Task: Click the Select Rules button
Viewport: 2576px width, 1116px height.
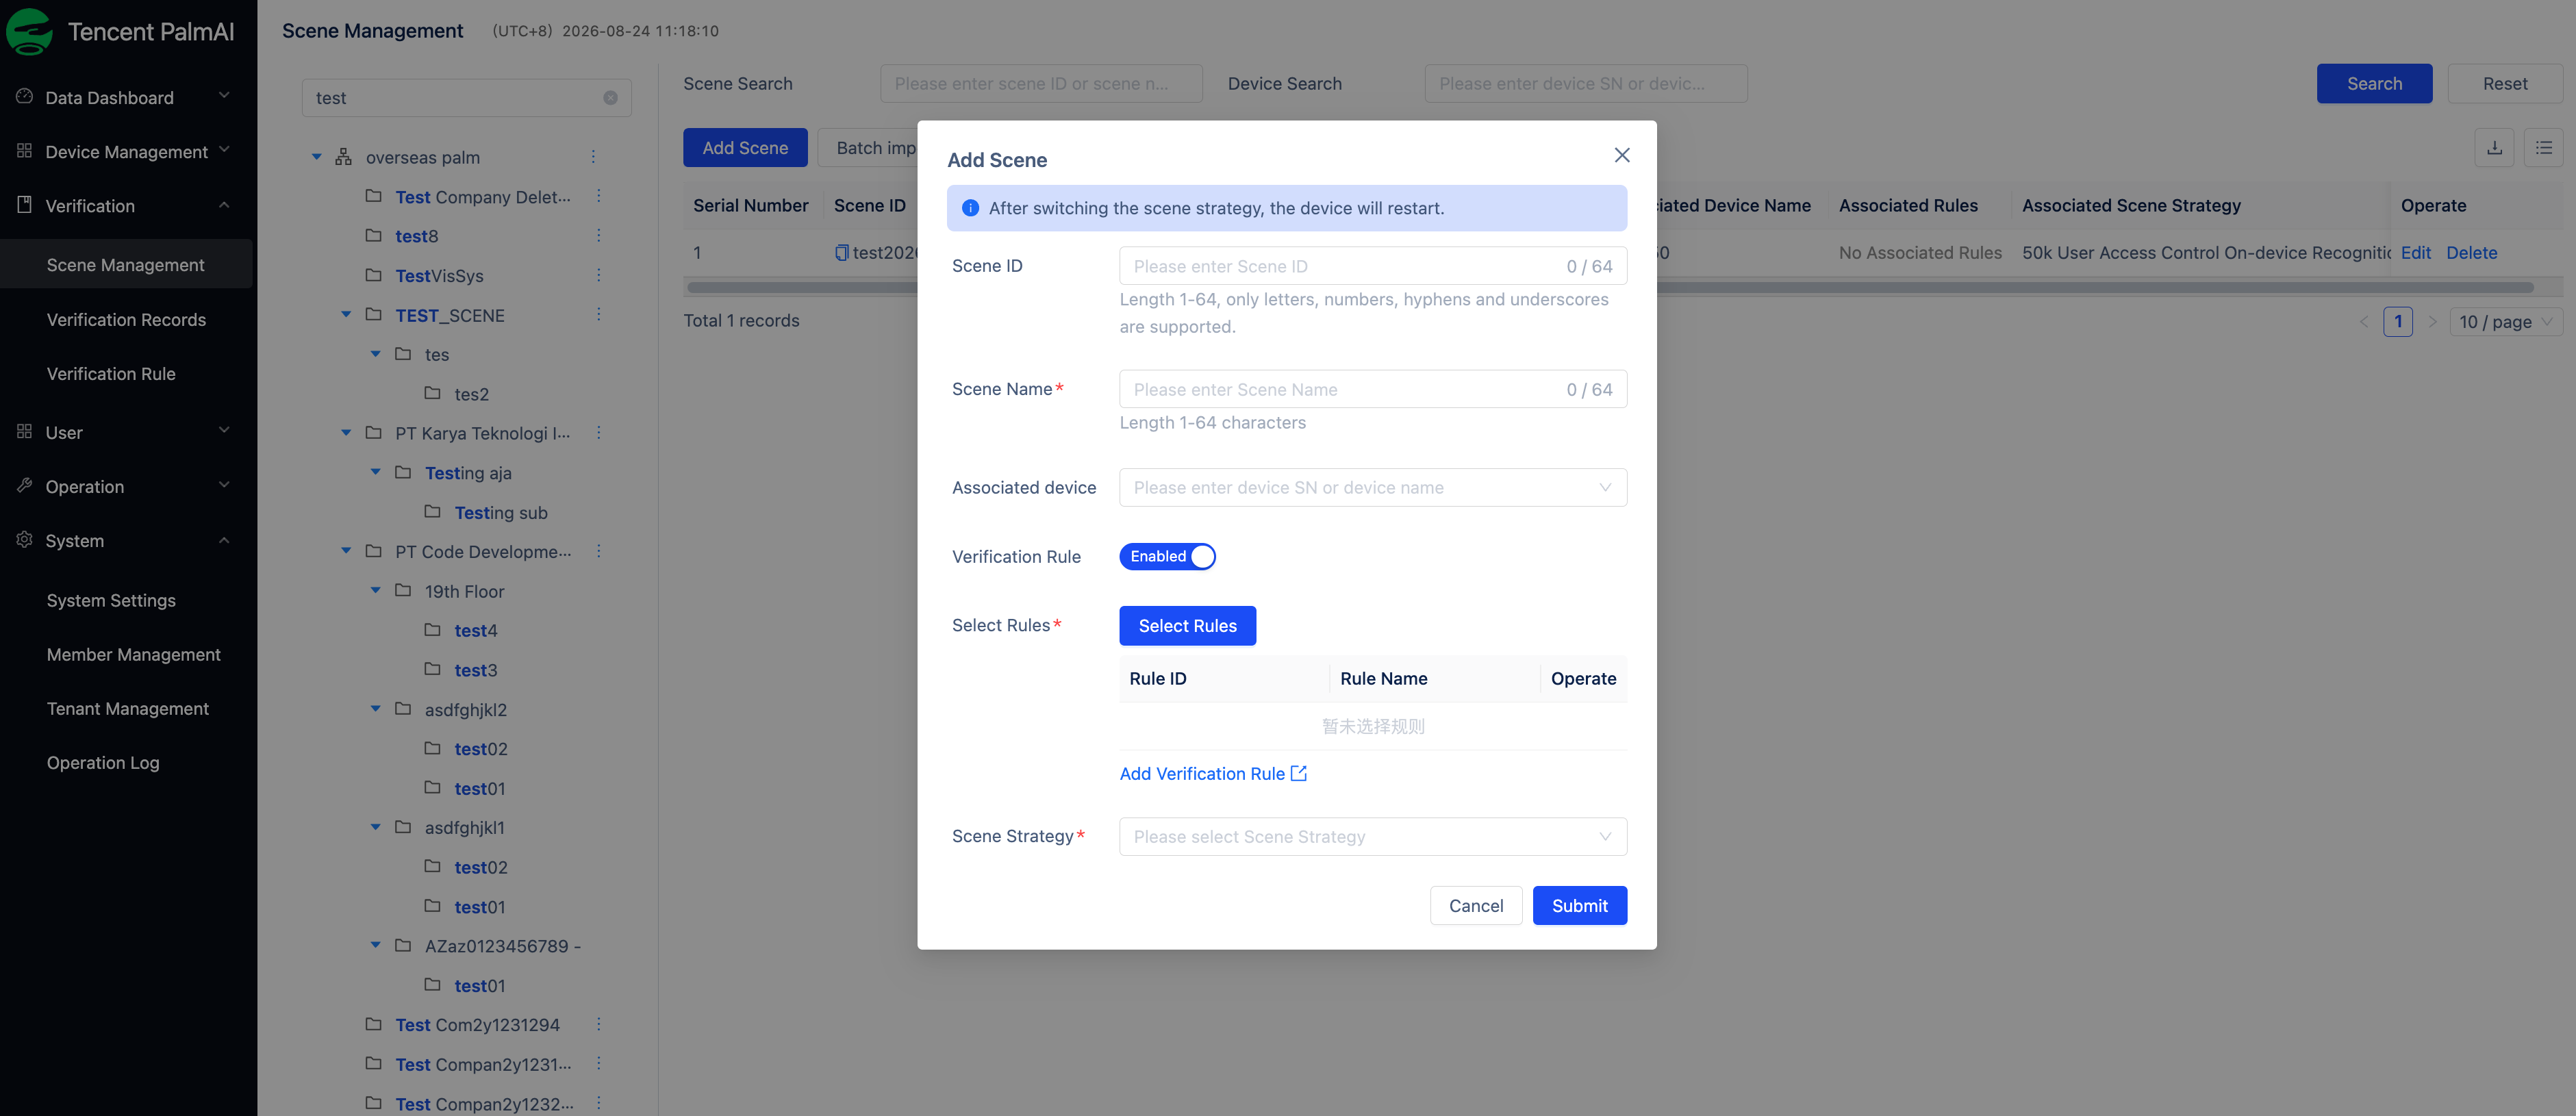Action: 1187,626
